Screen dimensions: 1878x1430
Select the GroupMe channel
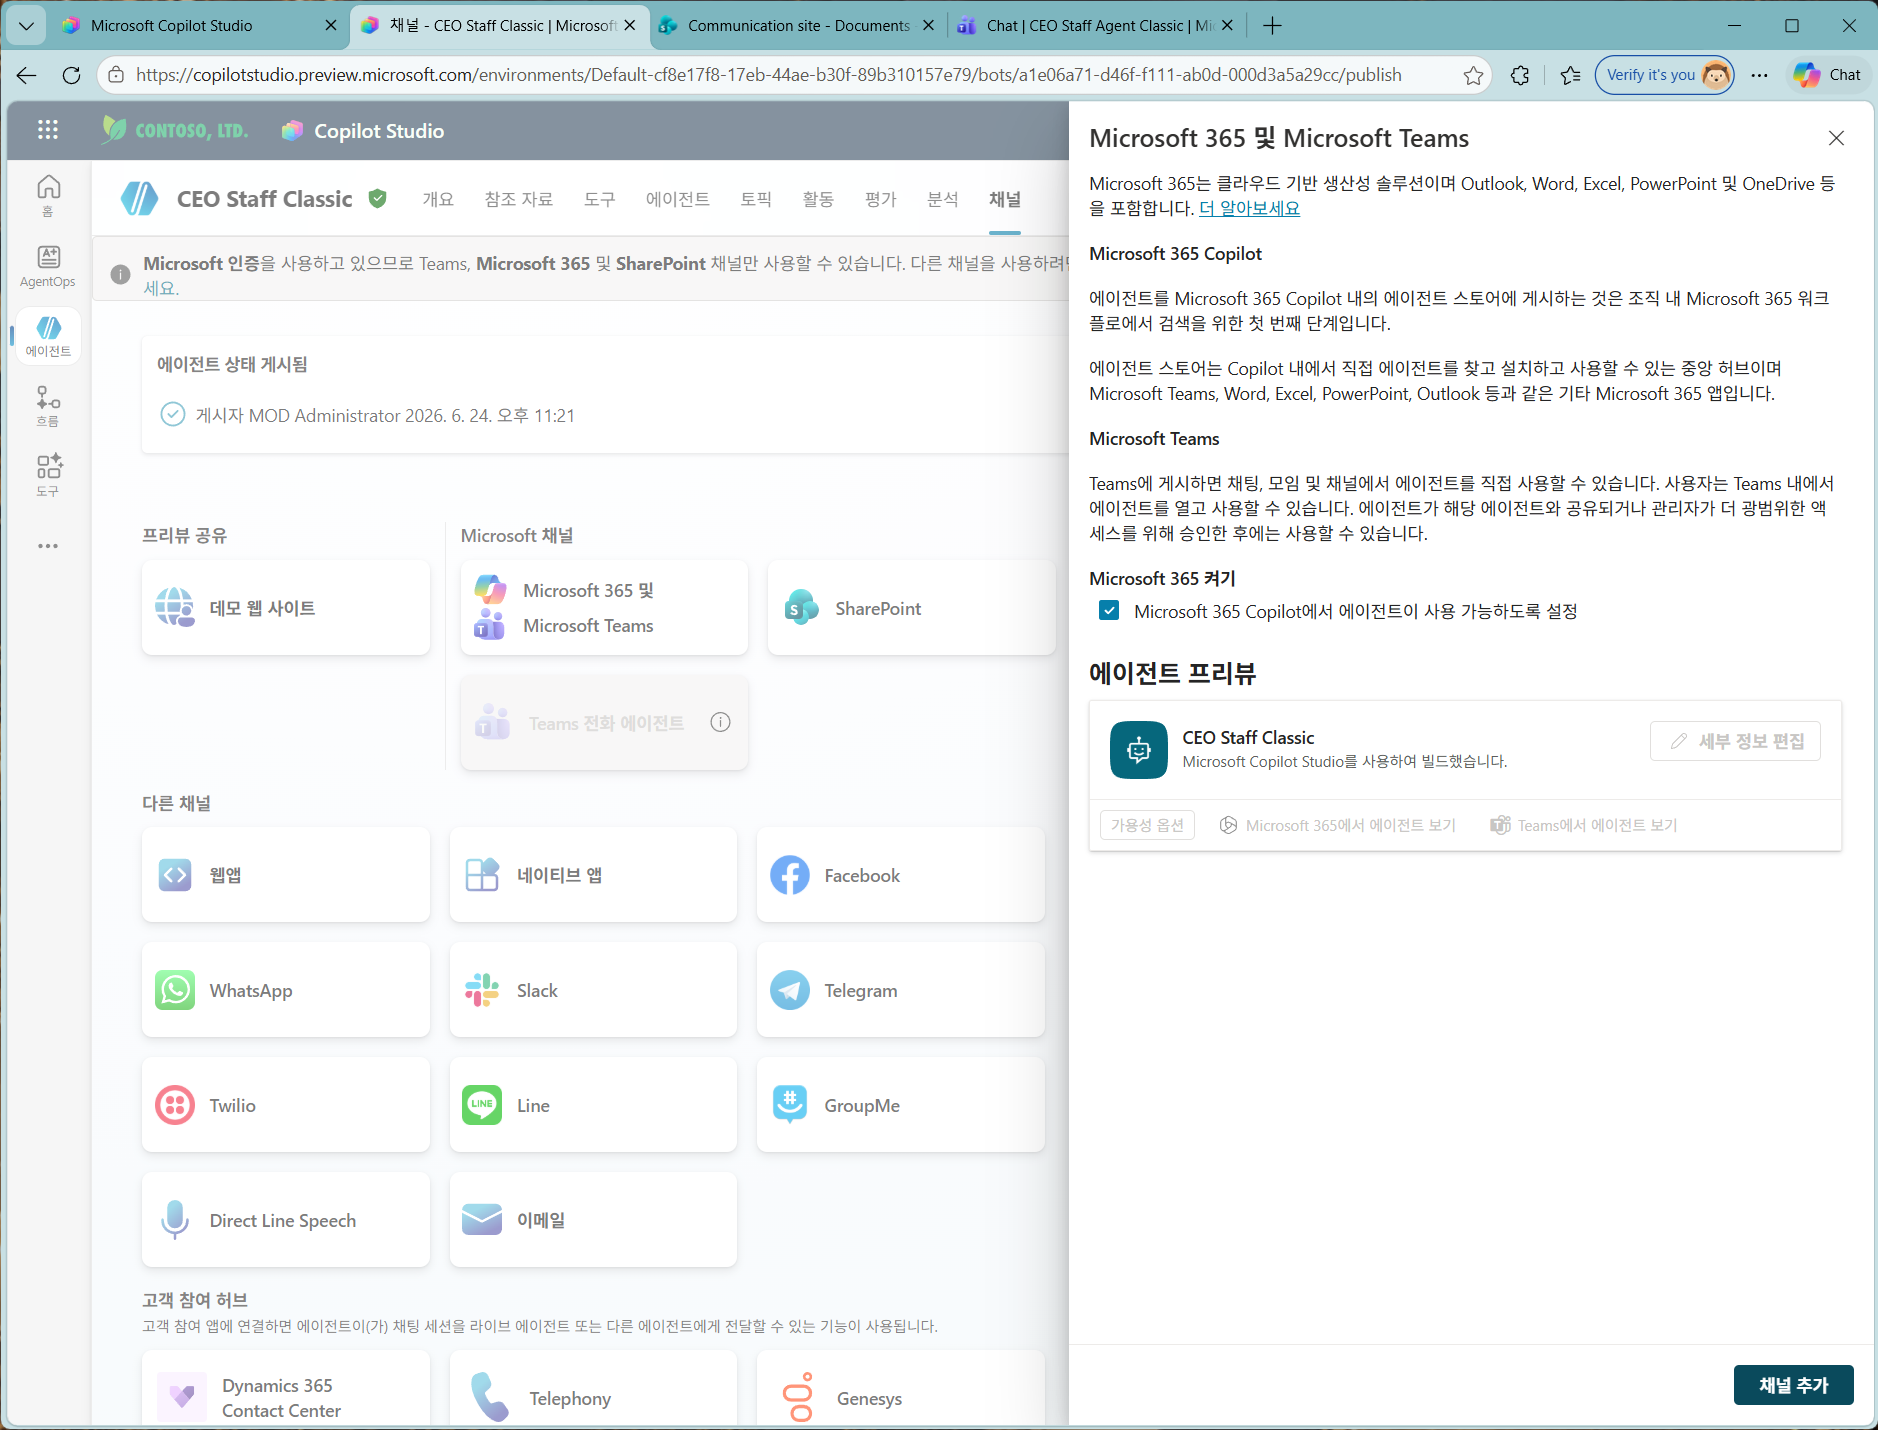click(901, 1105)
